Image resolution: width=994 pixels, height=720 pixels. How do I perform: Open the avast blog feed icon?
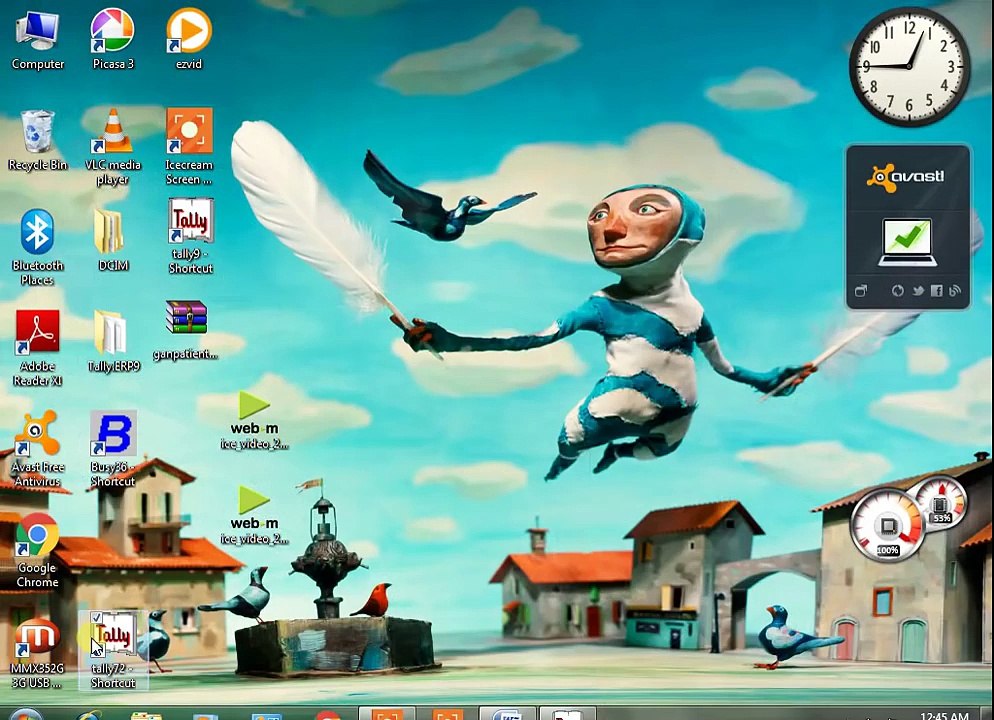[x=955, y=291]
